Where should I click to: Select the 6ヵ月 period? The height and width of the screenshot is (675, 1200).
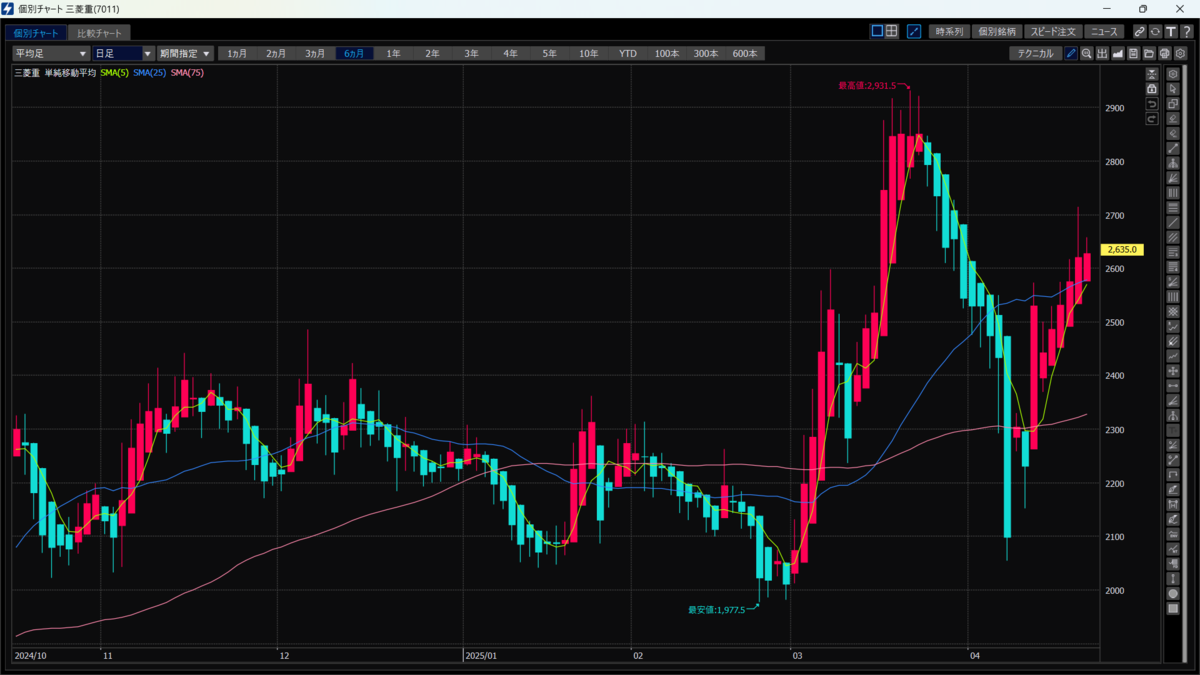(354, 53)
